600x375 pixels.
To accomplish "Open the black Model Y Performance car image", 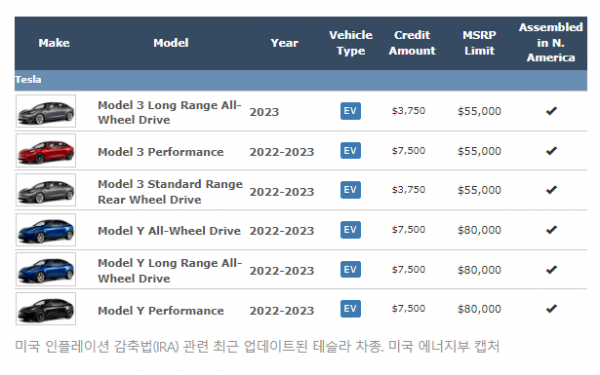I will tap(46, 309).
